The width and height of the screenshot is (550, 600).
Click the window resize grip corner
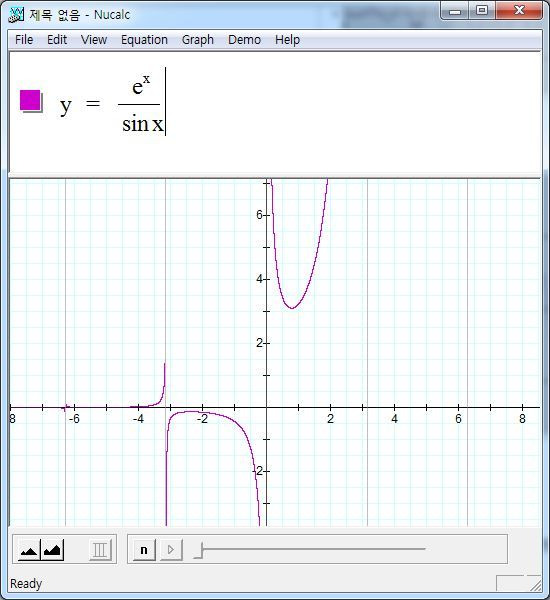point(535,584)
